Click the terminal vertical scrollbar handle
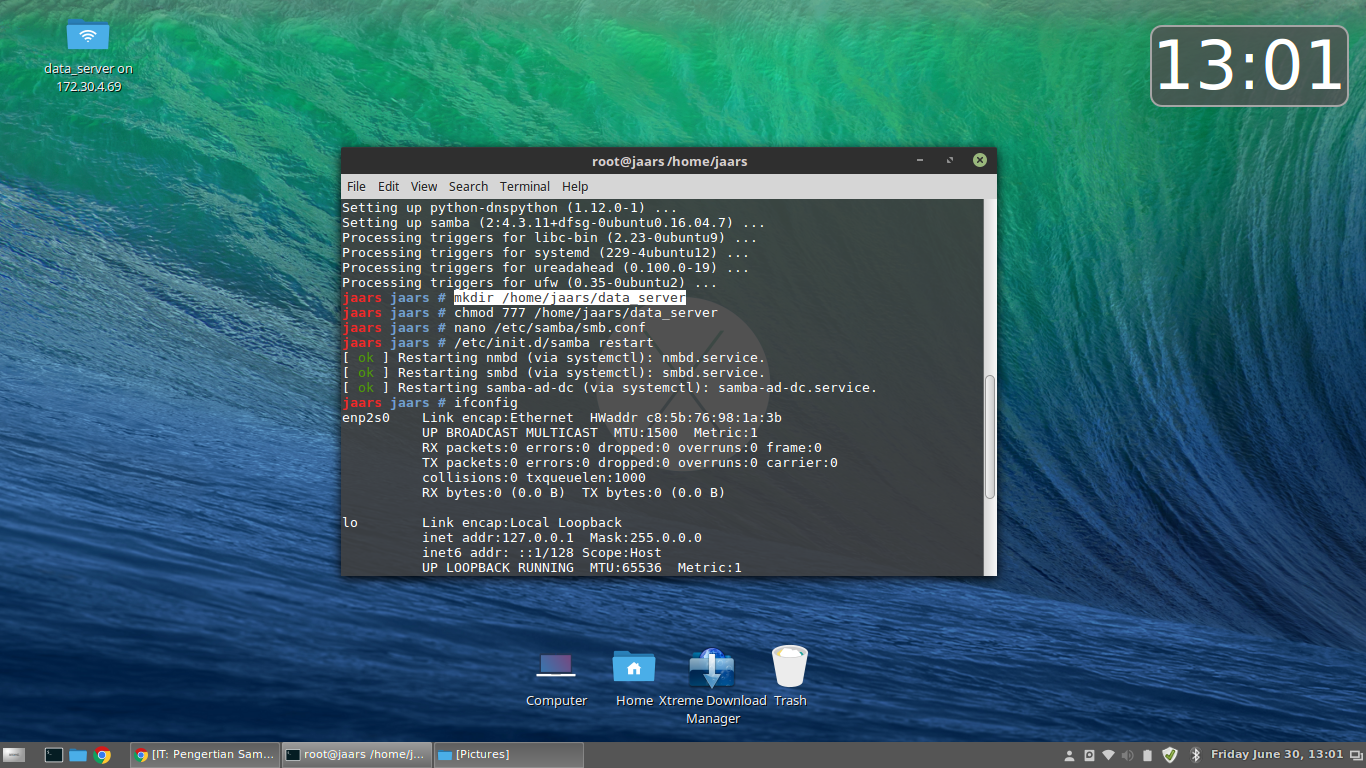1366x768 pixels. pos(990,436)
